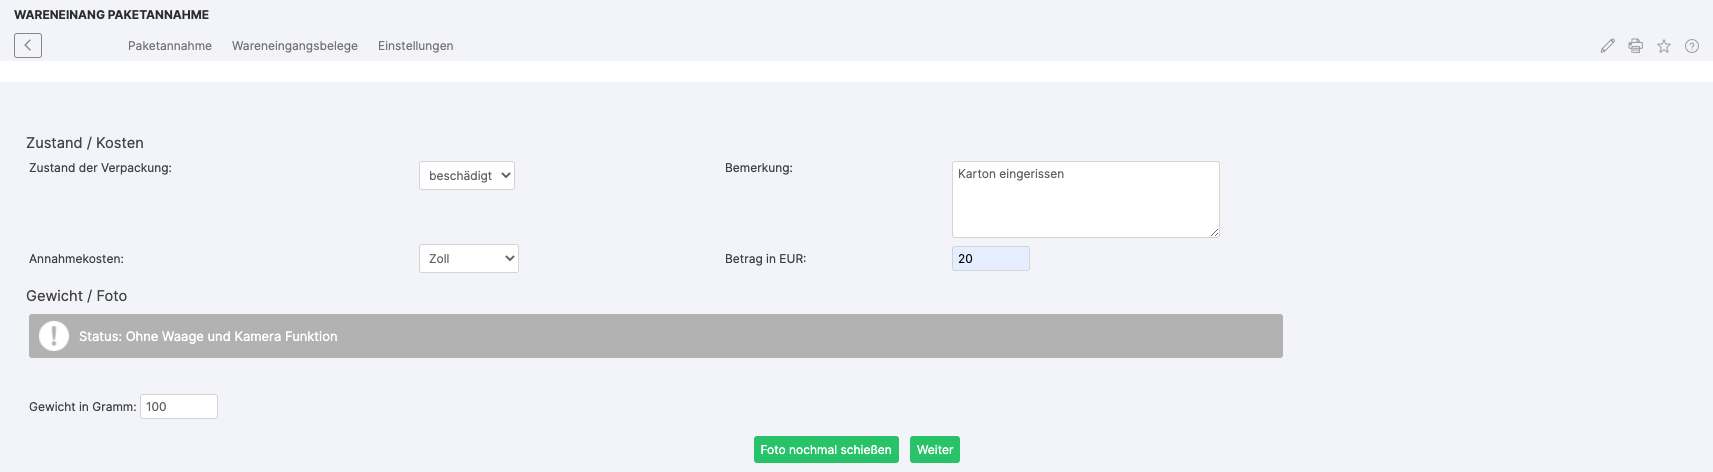Viewport: 1713px width, 472px height.
Task: Focus the Betrag in EUR field
Action: [x=990, y=259]
